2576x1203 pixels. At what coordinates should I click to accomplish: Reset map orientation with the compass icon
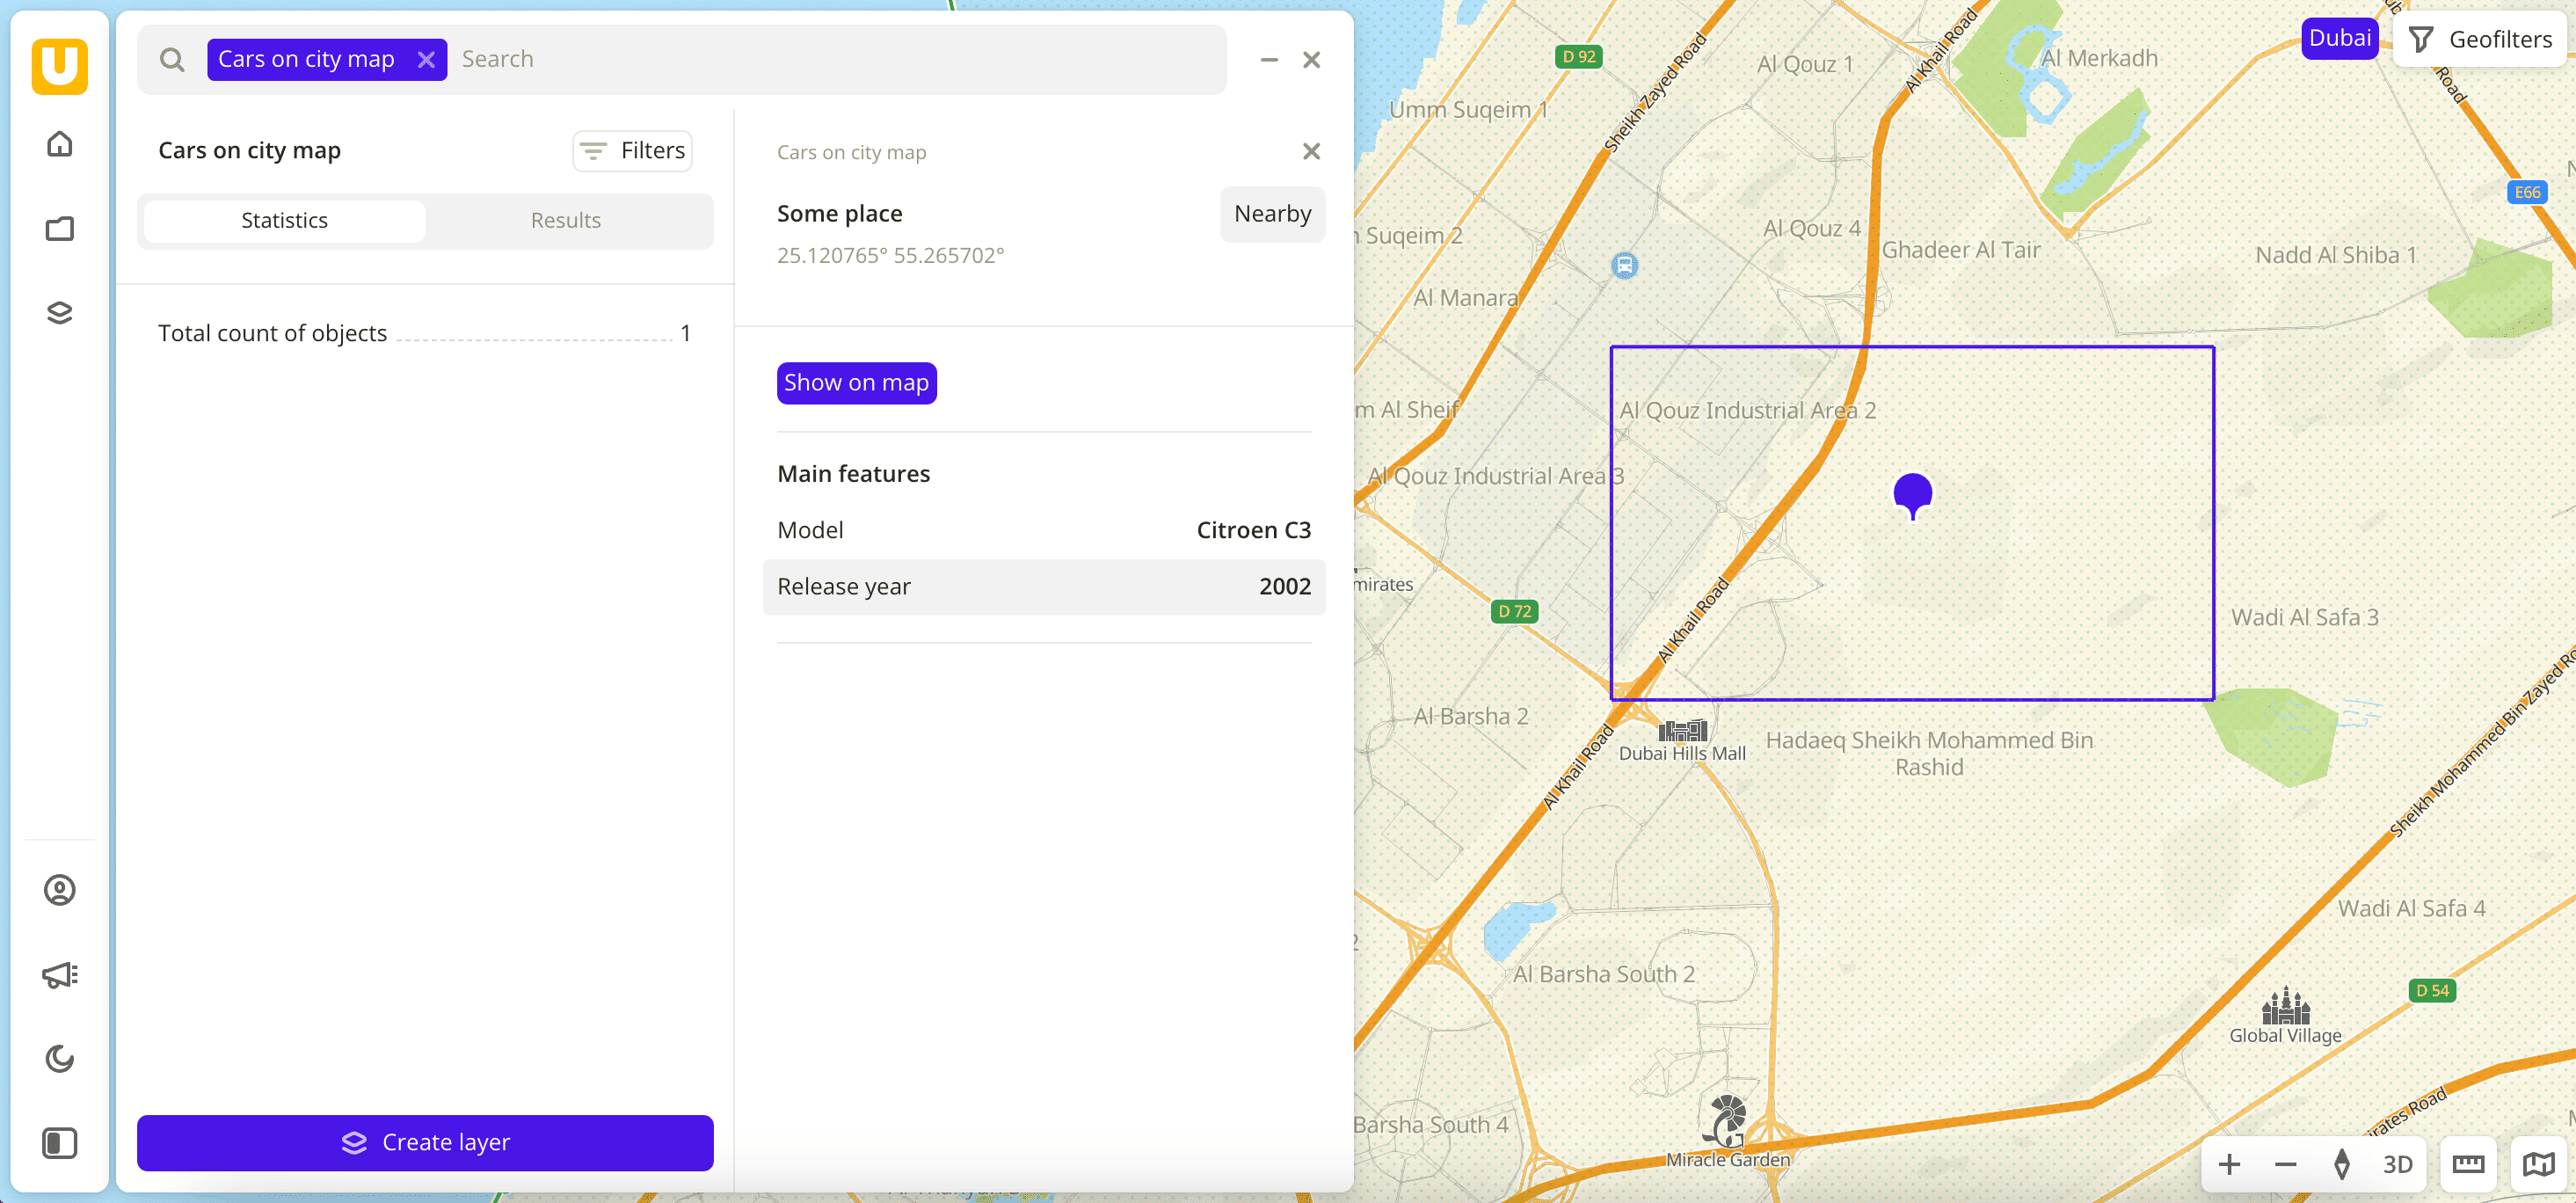tap(2344, 1163)
